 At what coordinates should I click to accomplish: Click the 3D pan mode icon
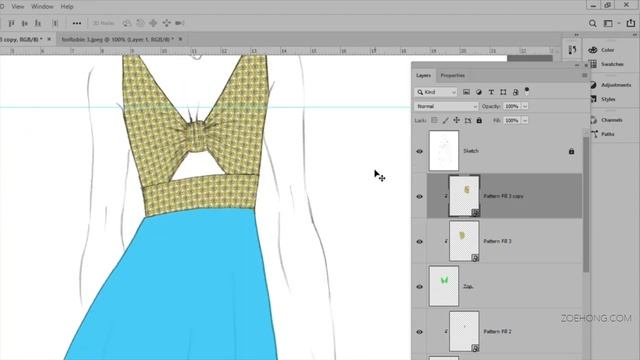pyautogui.click(x=153, y=23)
